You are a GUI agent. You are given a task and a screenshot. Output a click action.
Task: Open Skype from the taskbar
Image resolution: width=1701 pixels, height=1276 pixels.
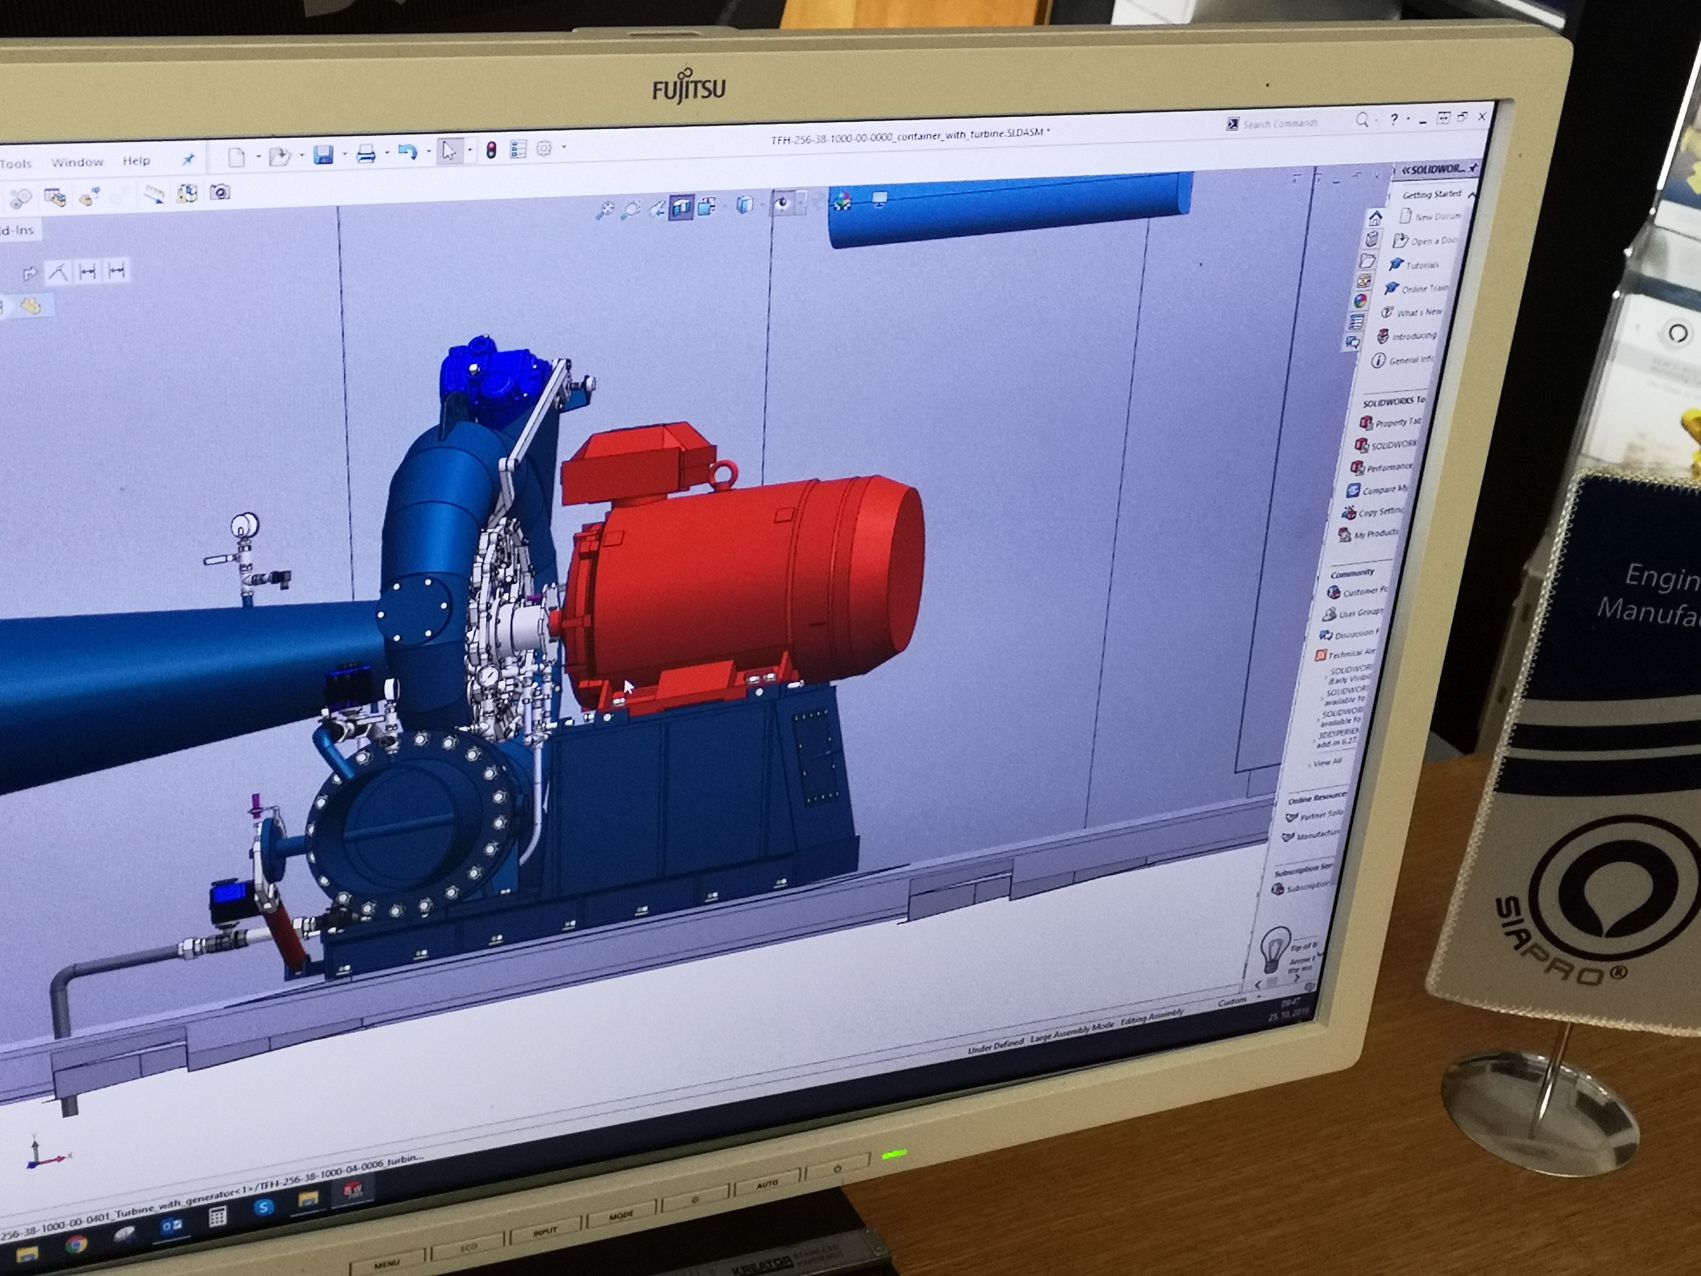click(263, 1207)
